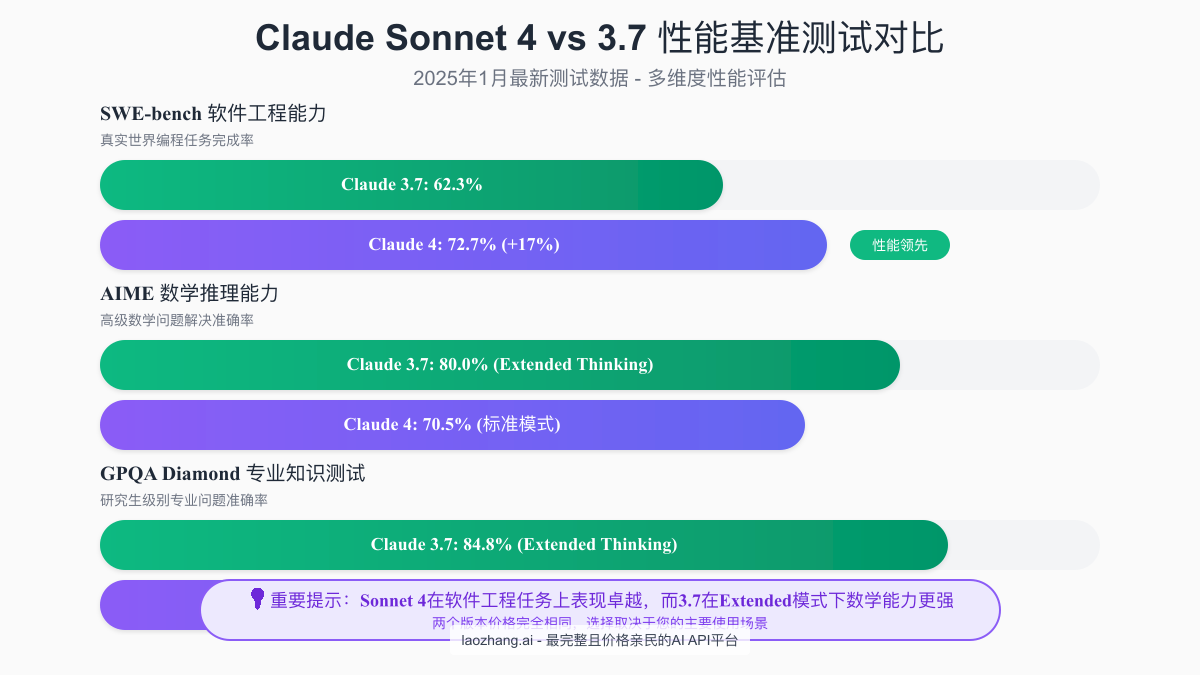Screen dimensions: 1200x675
Task: Click the SWE-bench 软件工程能力 heading
Action: tap(213, 114)
